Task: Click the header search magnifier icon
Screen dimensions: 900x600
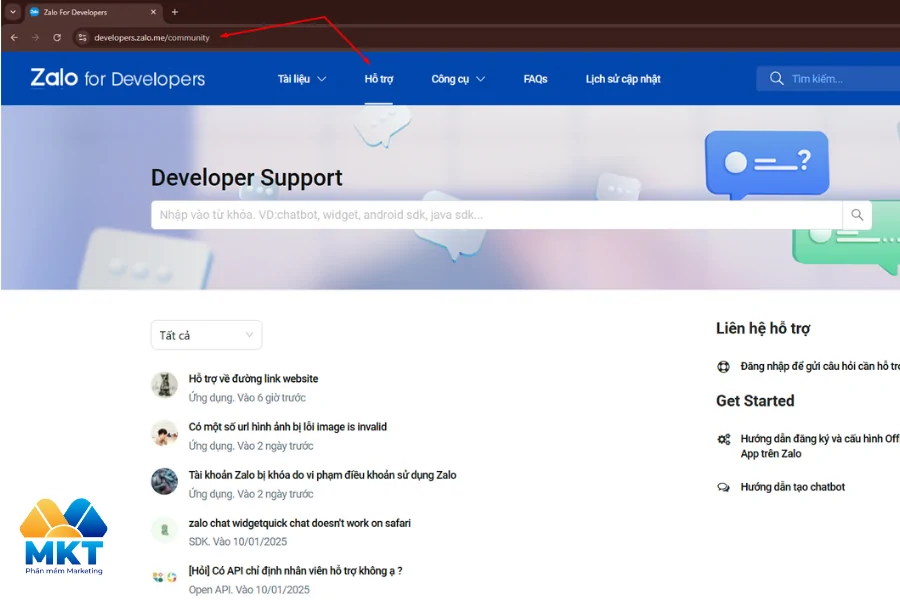Action: tap(776, 78)
